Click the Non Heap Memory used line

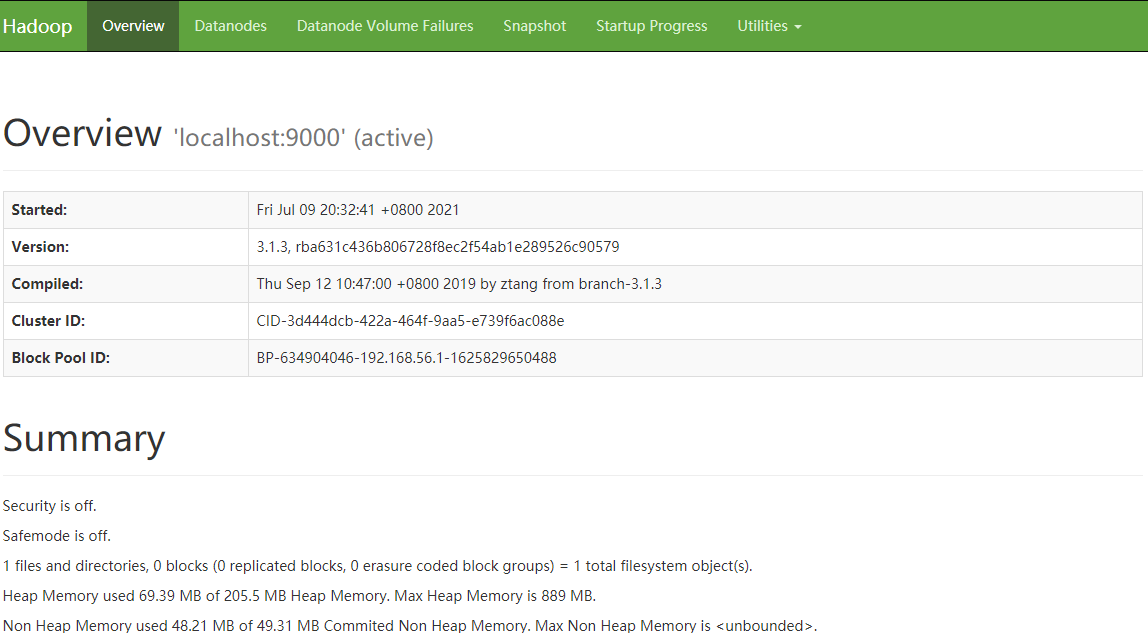[410, 625]
